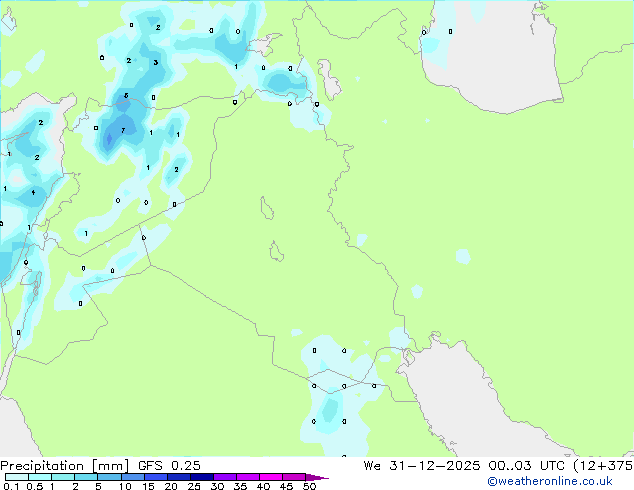Click the 20–25 mm legend color swatch

(178, 477)
